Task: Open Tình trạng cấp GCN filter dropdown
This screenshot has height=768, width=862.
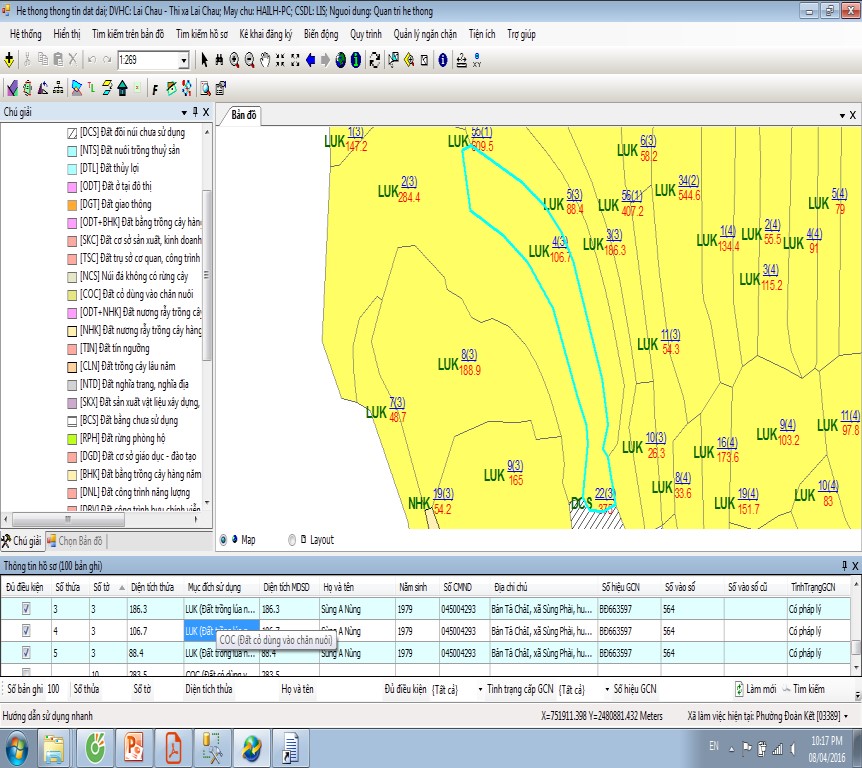Action: [x=606, y=690]
